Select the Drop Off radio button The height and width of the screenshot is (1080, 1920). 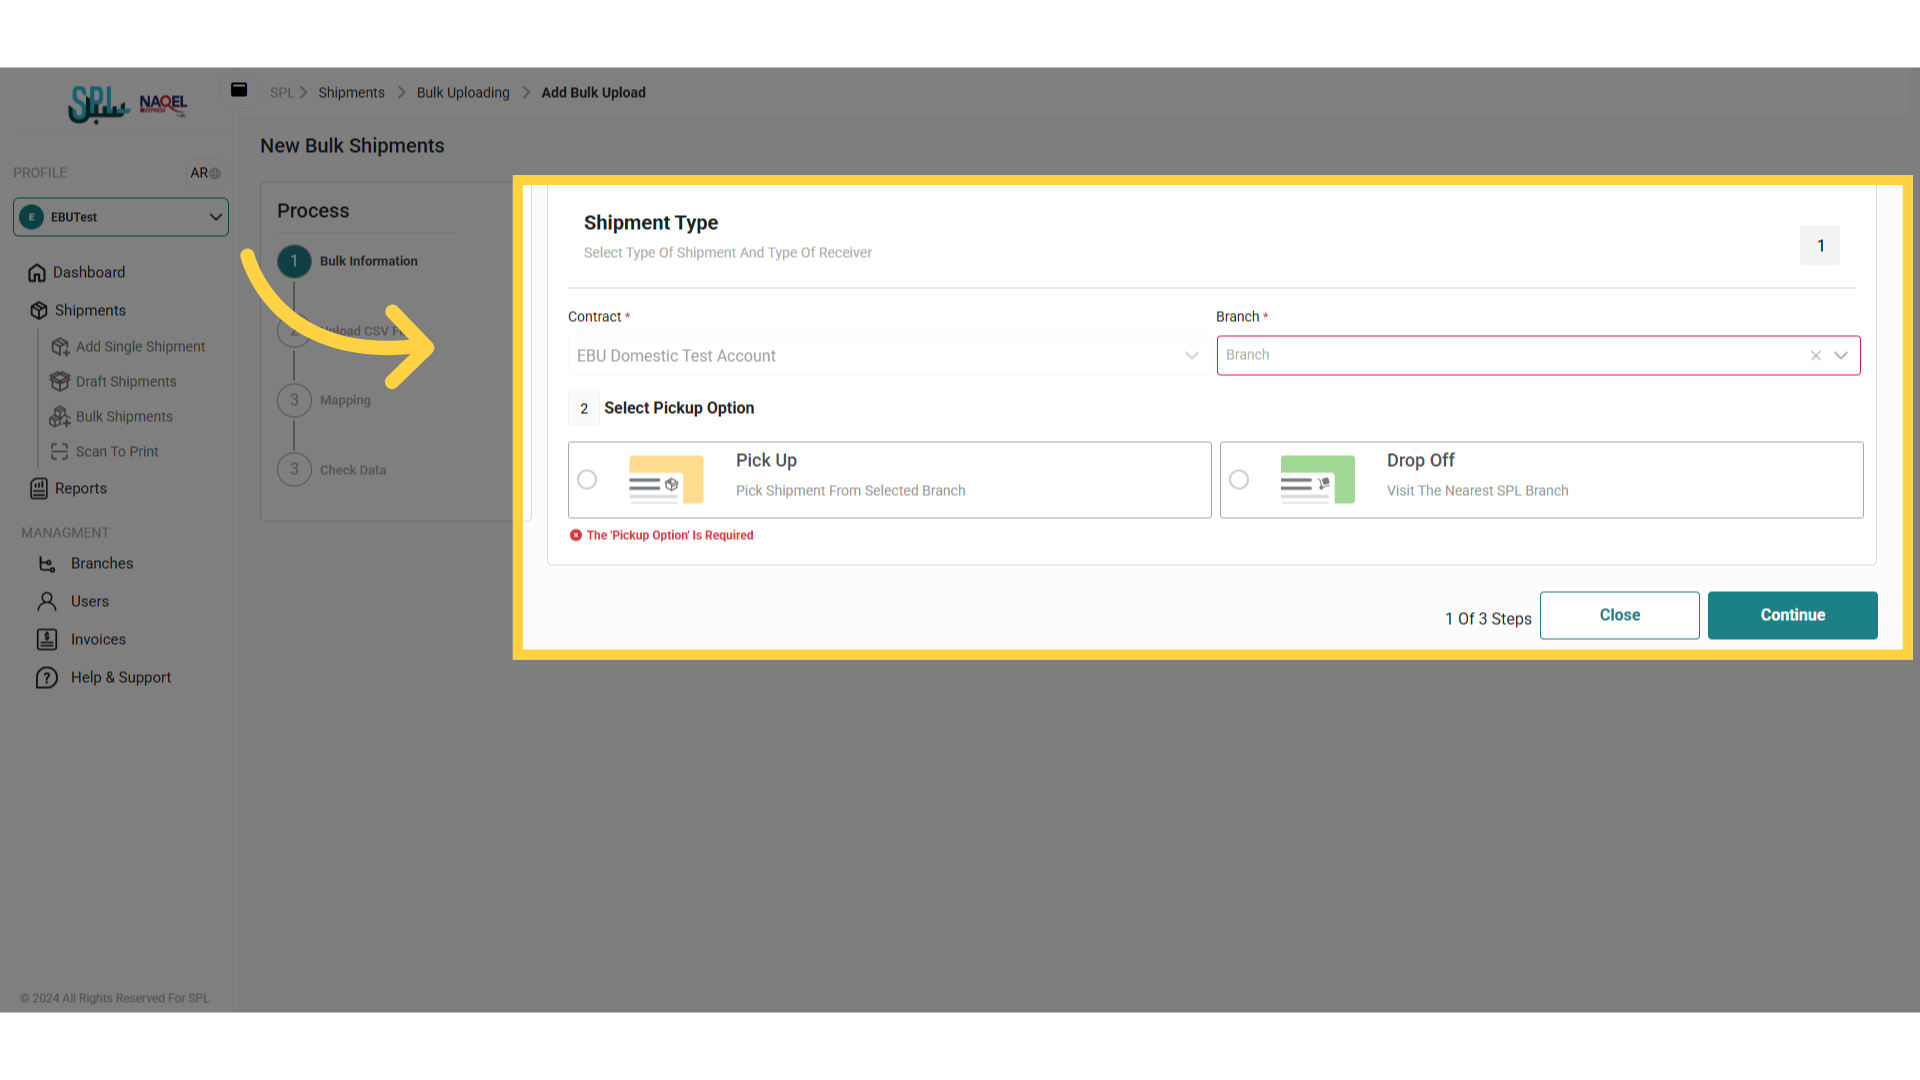[x=1239, y=480]
